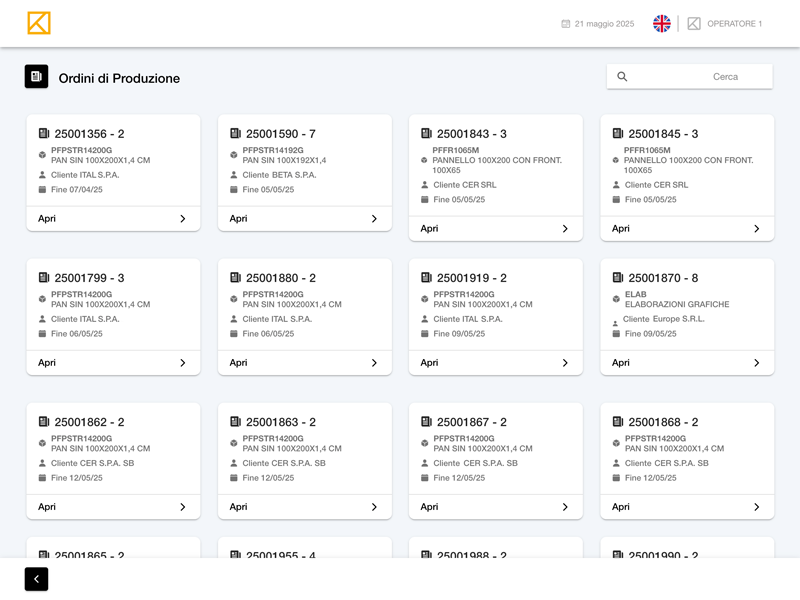Open order 25001590 - 7 via Apri

239,219
